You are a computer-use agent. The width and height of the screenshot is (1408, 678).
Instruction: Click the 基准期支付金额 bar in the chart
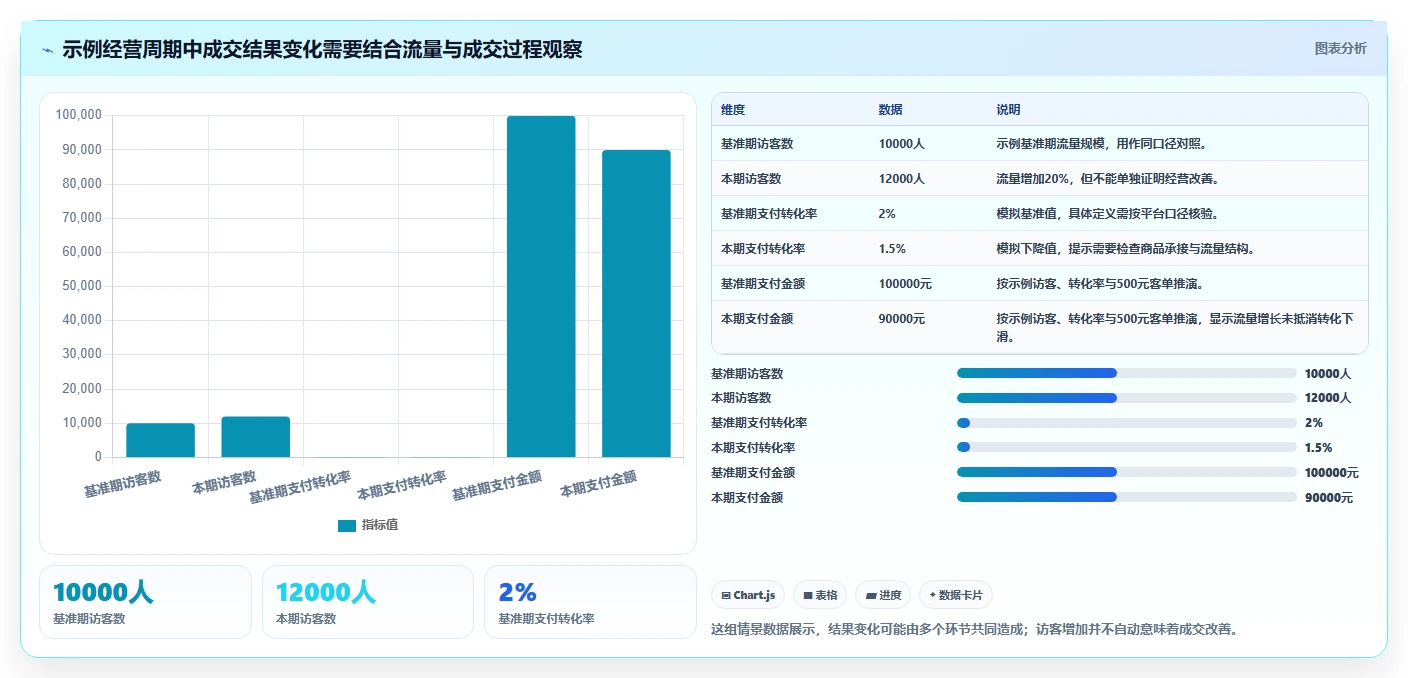(541, 286)
